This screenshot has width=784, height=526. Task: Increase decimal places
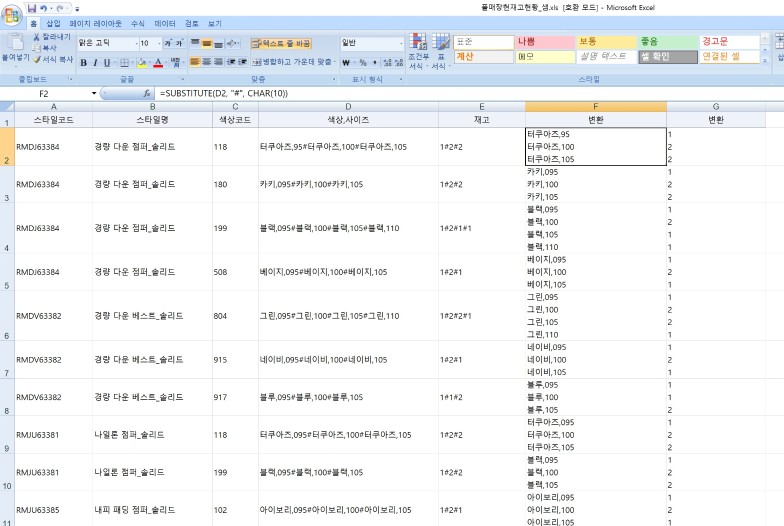coord(388,62)
